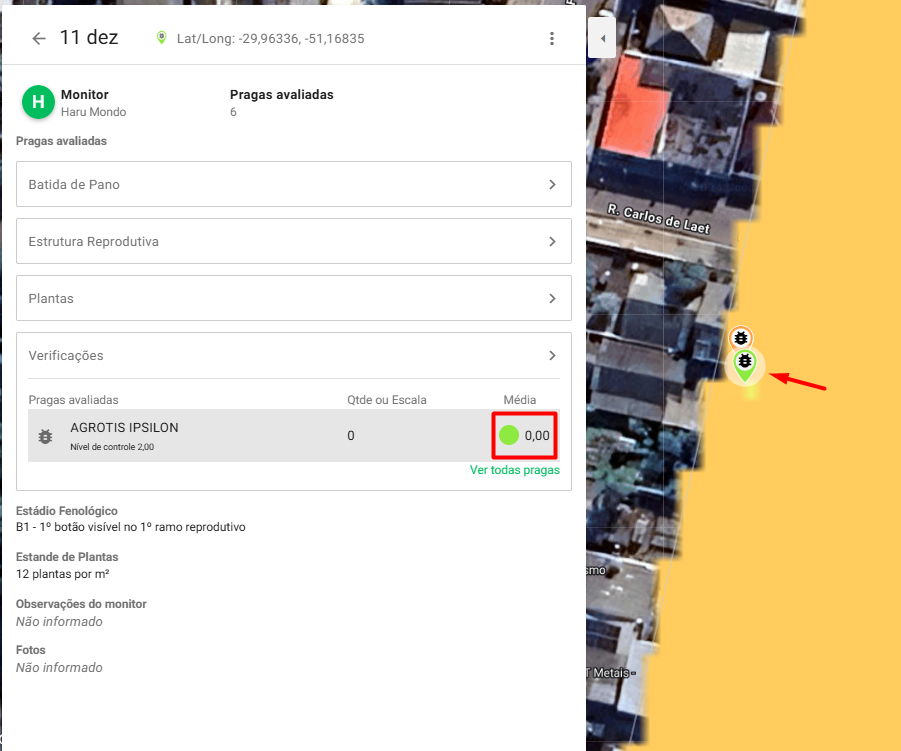The height and width of the screenshot is (751, 901).
Task: Open the three-dot more options menu
Action: pos(551,38)
